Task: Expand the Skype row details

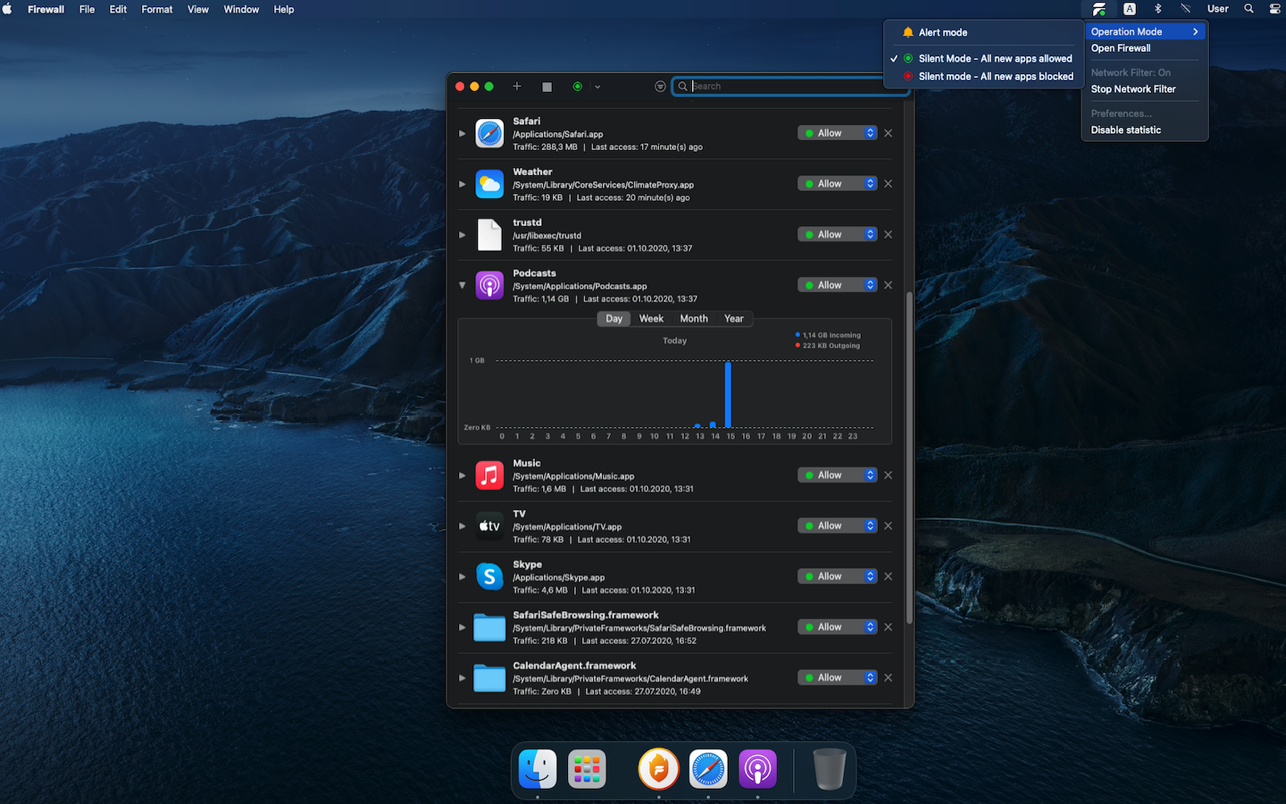Action: coord(462,576)
